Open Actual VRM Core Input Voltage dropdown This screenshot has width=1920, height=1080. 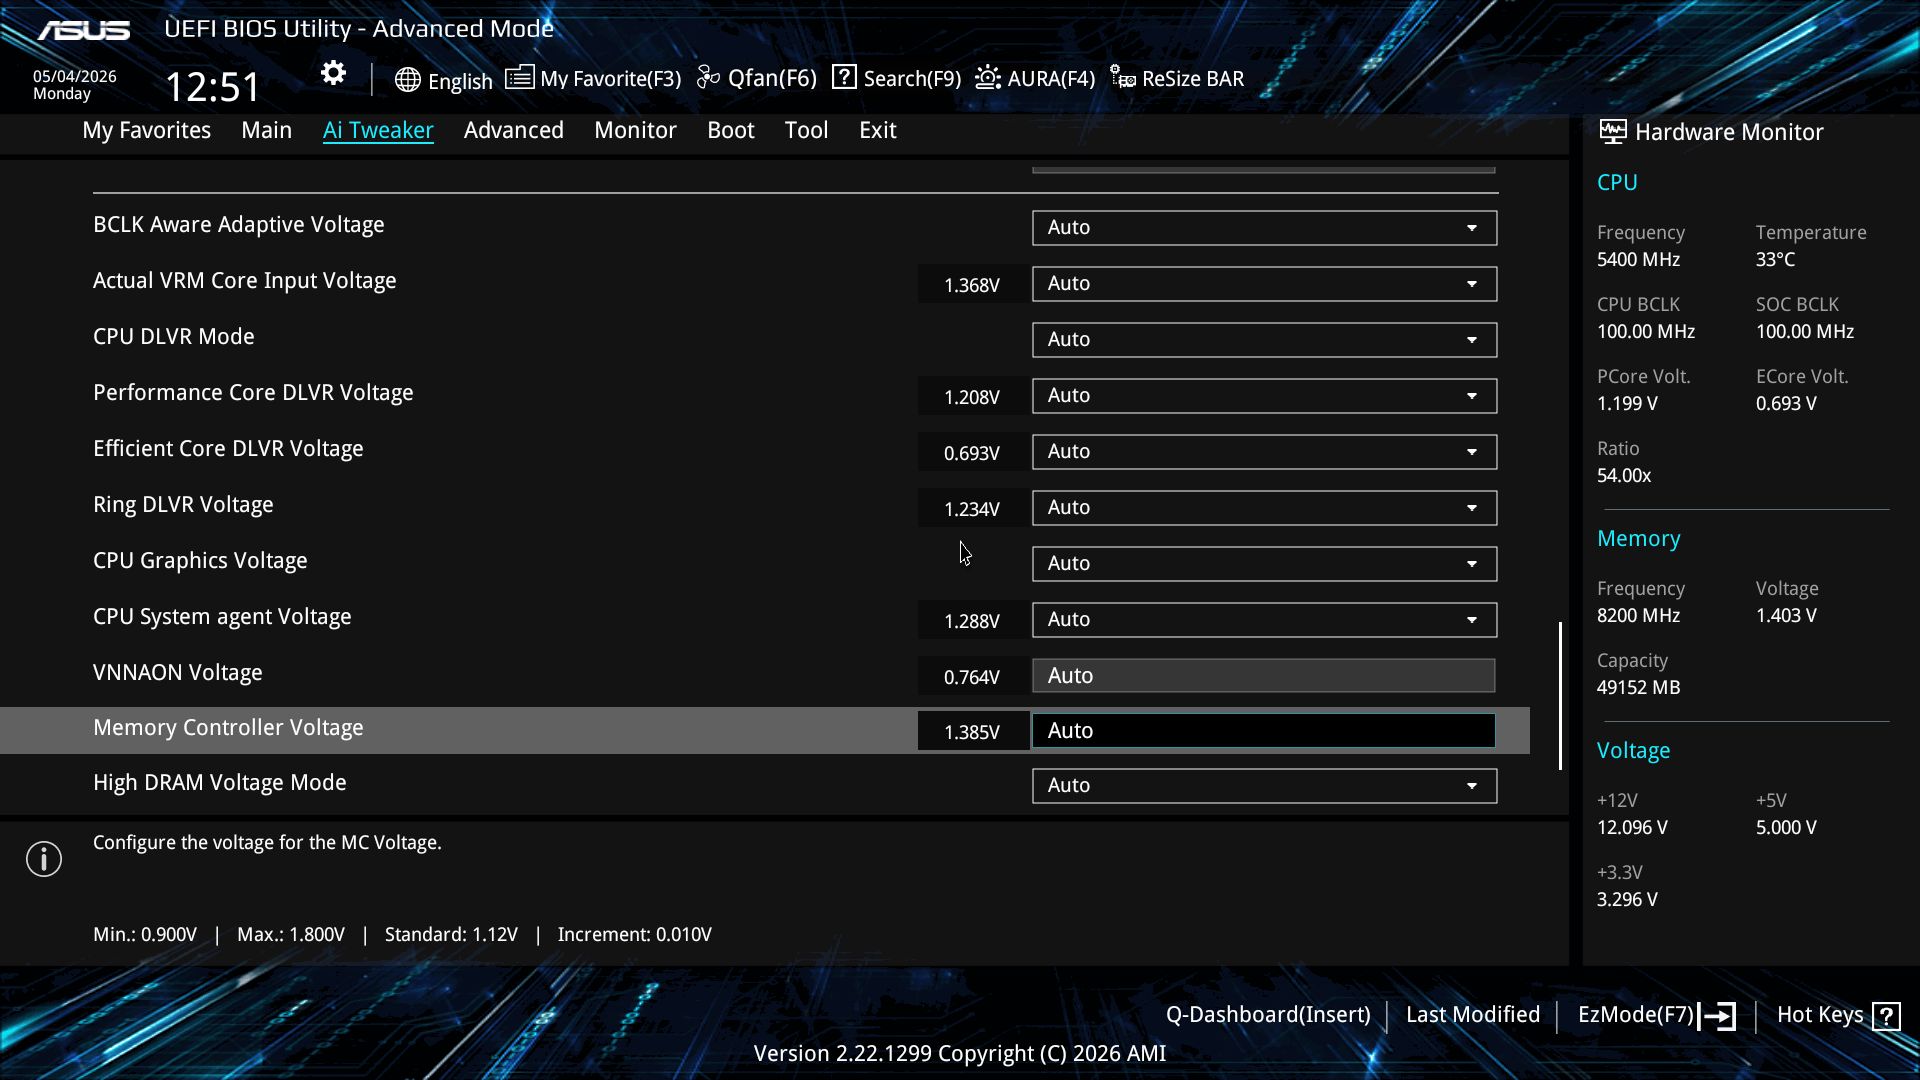coord(1264,284)
